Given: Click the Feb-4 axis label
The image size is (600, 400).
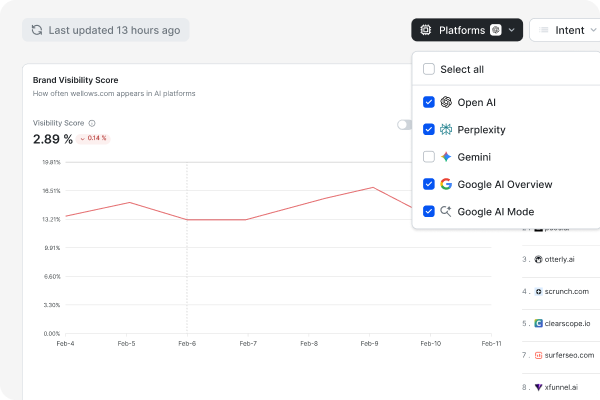Looking at the screenshot, I should pyautogui.click(x=65, y=343).
